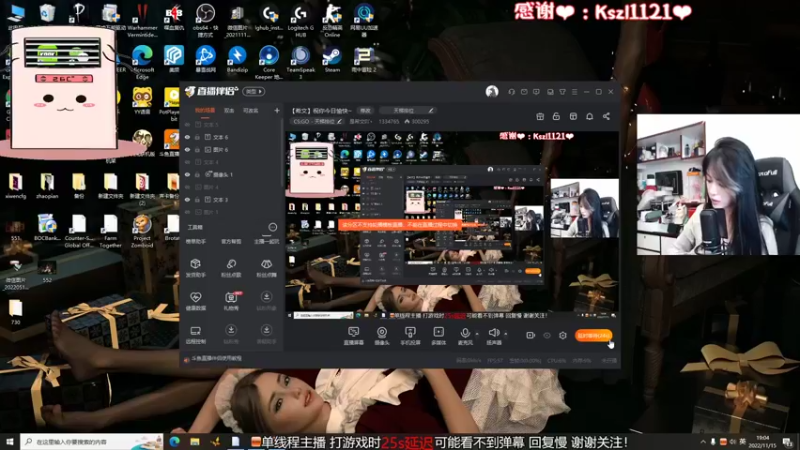Toggle the lock on layer 文本 6
The image size is (800, 450).
[x=197, y=137]
